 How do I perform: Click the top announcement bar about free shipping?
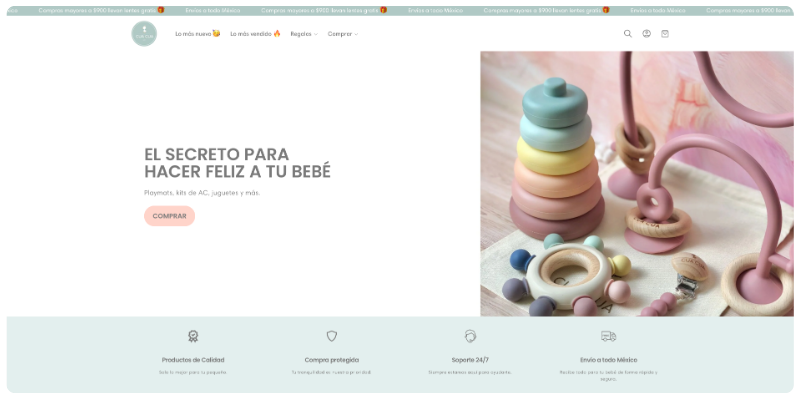[x=400, y=10]
